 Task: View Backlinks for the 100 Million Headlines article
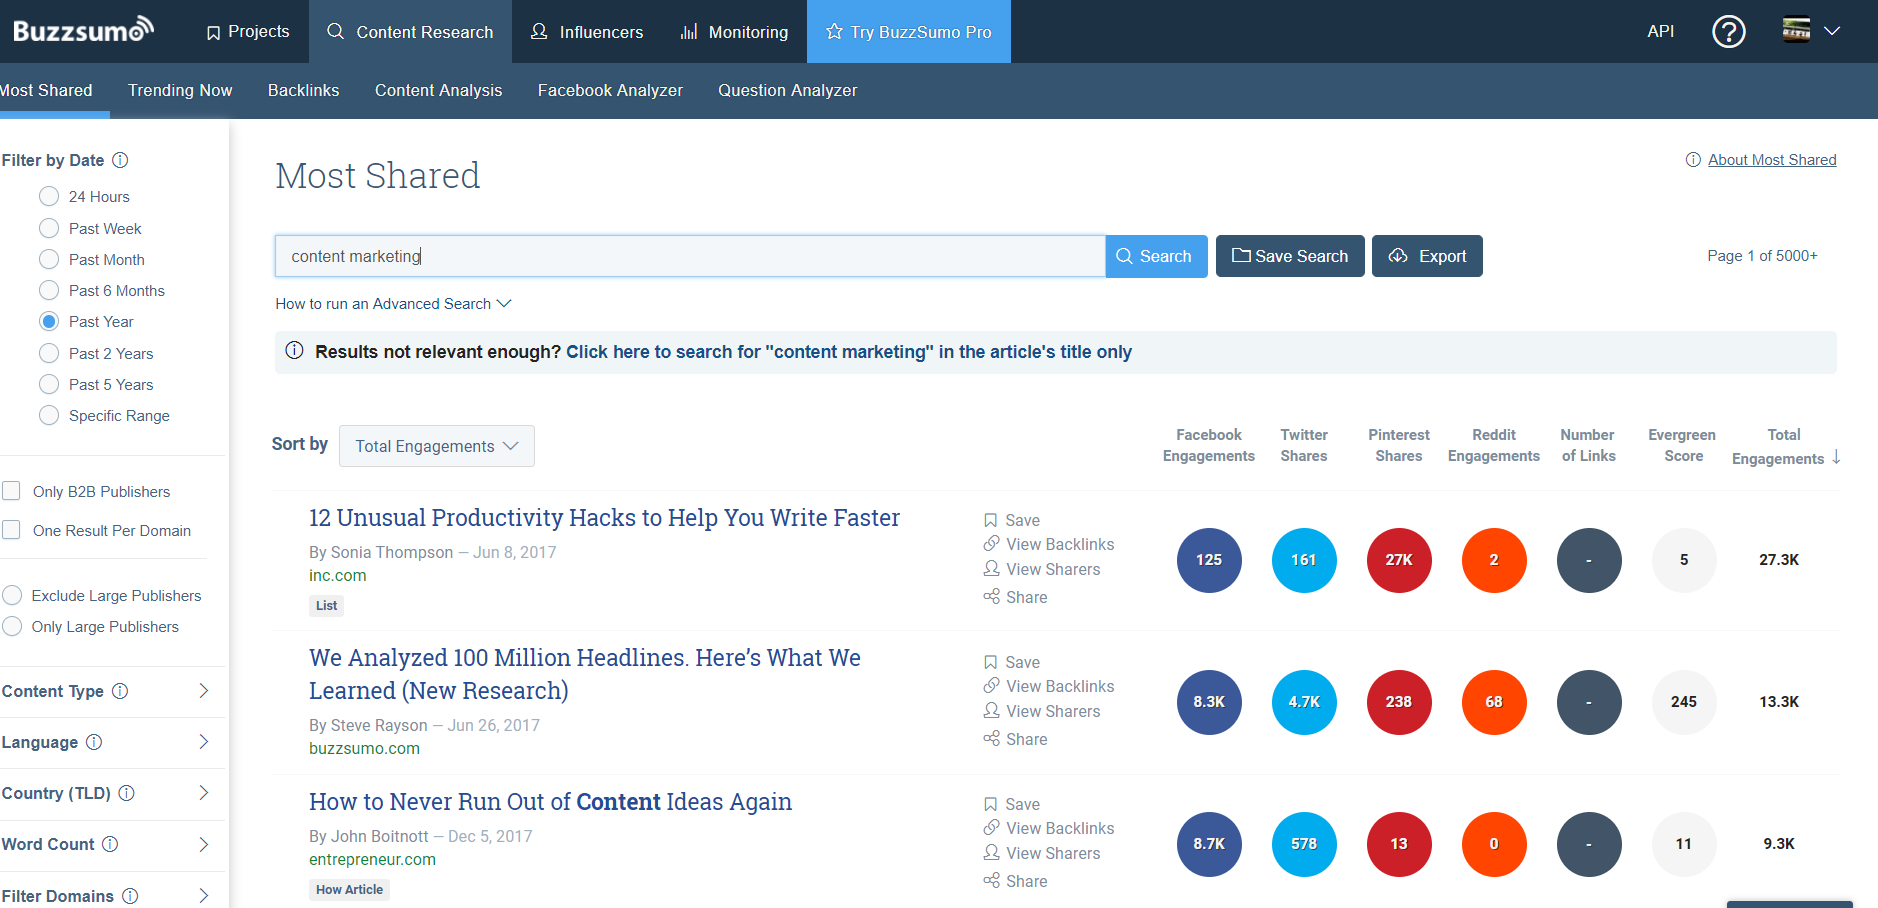pos(1049,686)
